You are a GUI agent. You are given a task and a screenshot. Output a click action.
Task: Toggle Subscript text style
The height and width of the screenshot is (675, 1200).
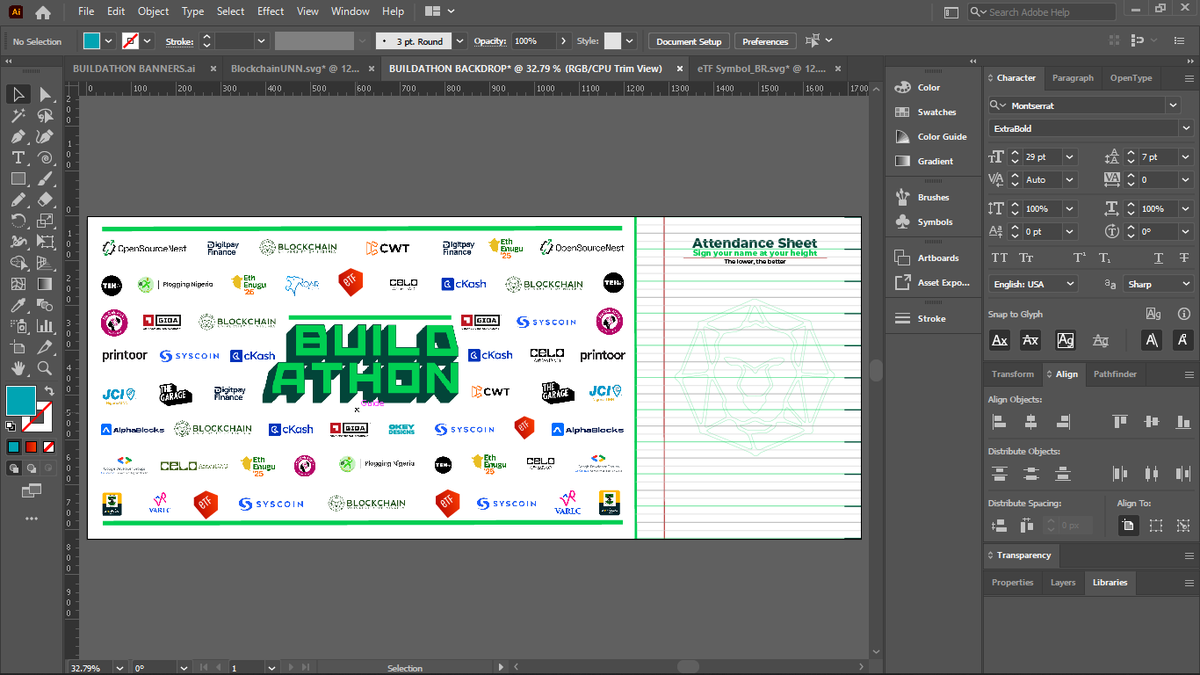tap(1106, 258)
